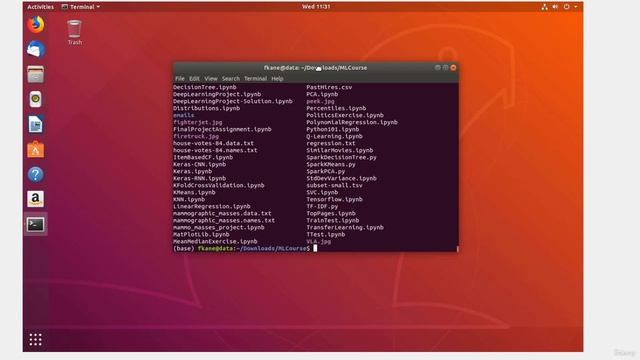640x360 pixels.
Task: Open the File menu in terminal
Action: point(180,78)
